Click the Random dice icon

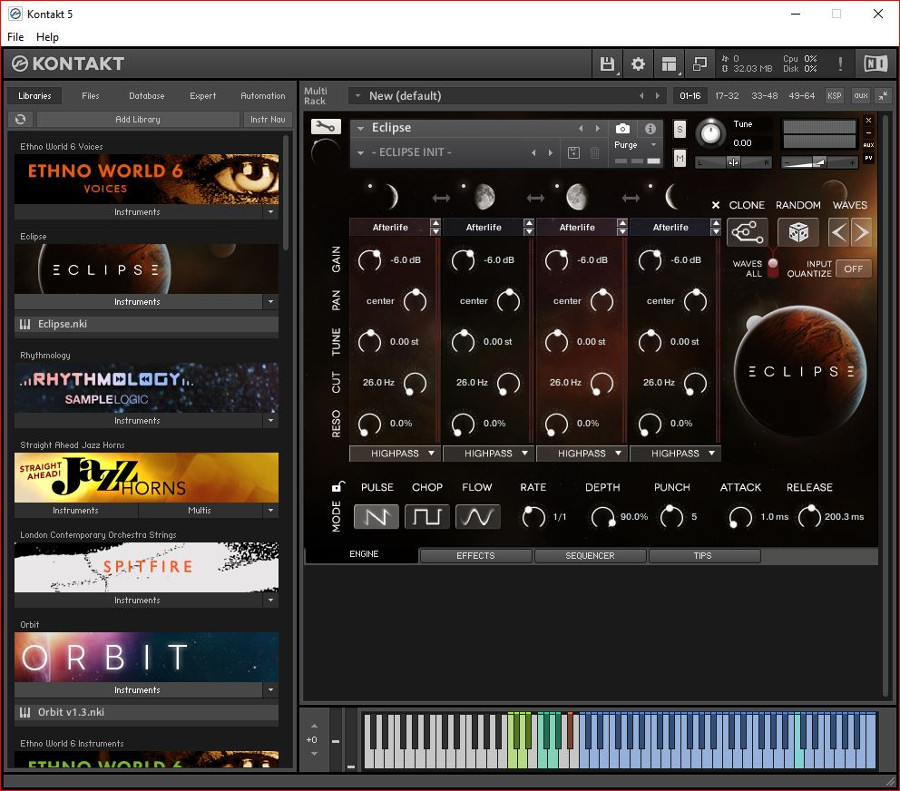coord(798,232)
